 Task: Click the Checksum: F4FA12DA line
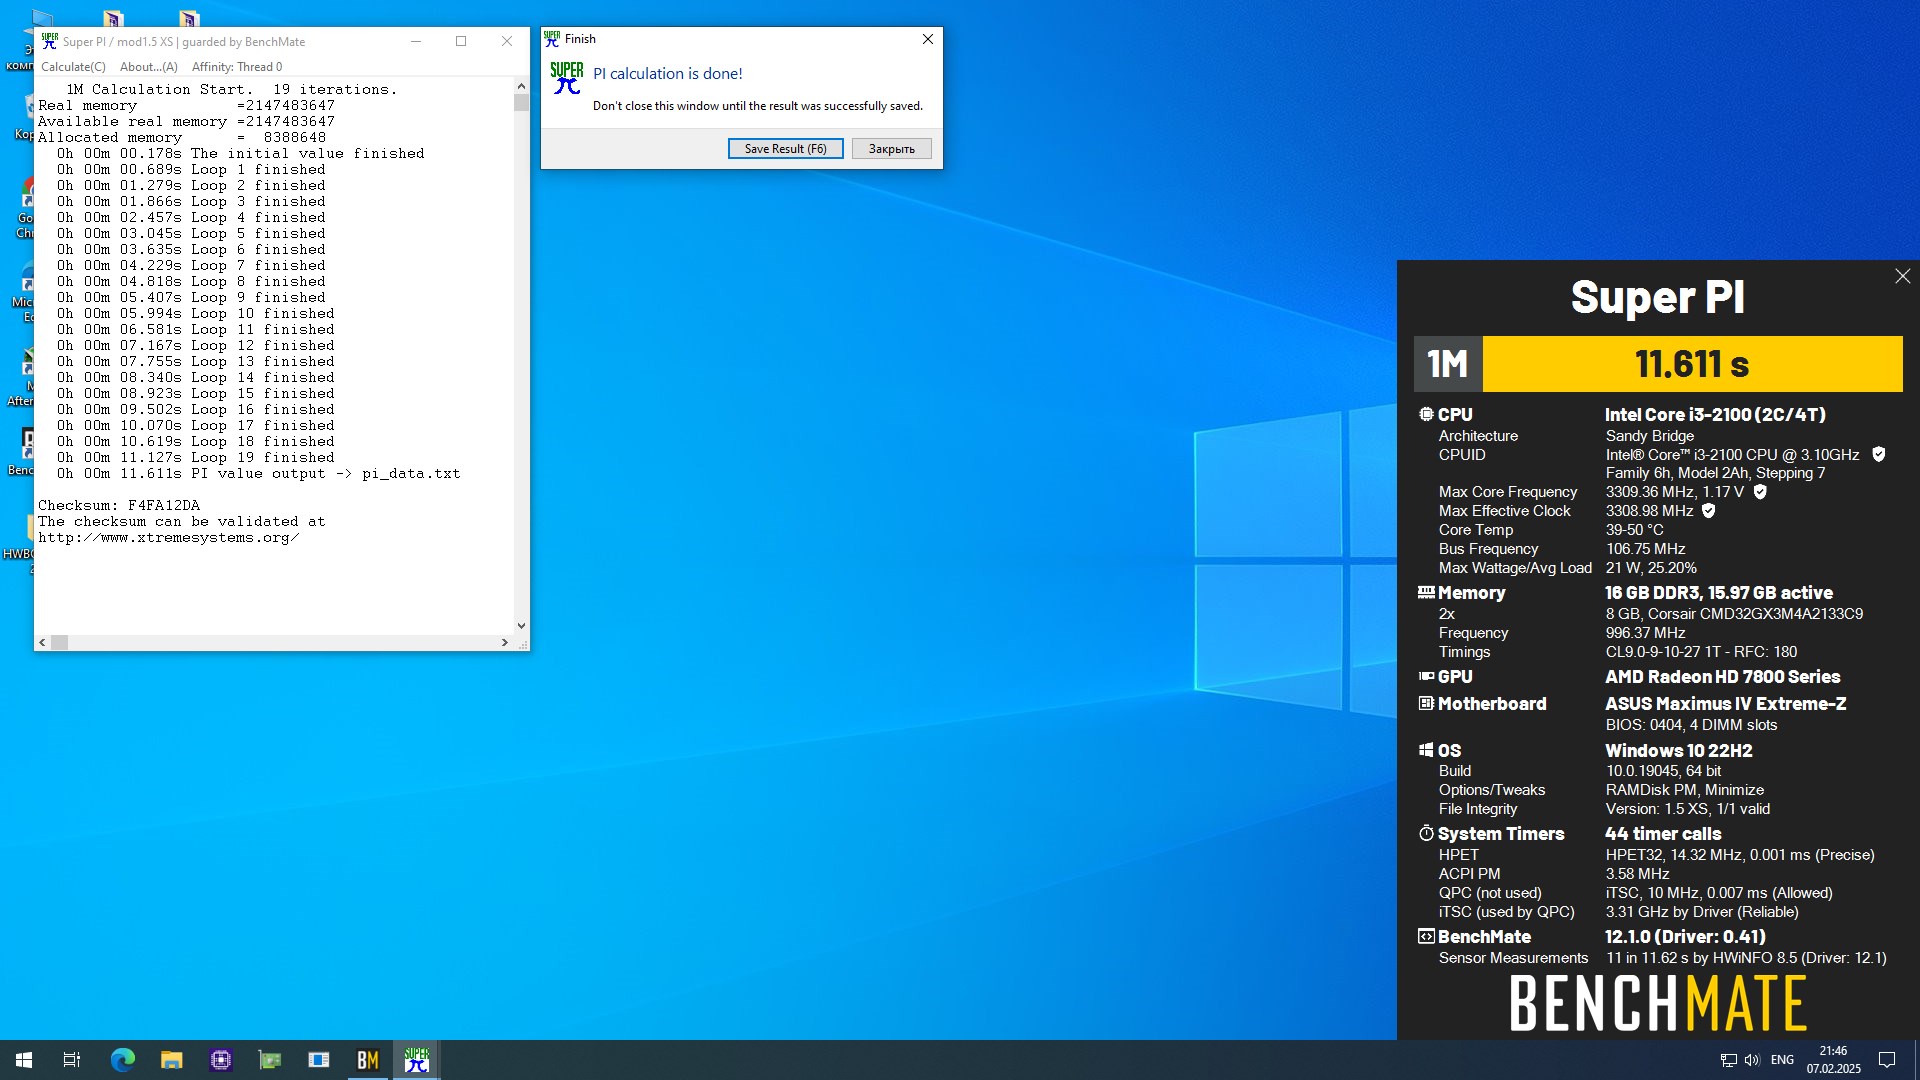pos(119,506)
